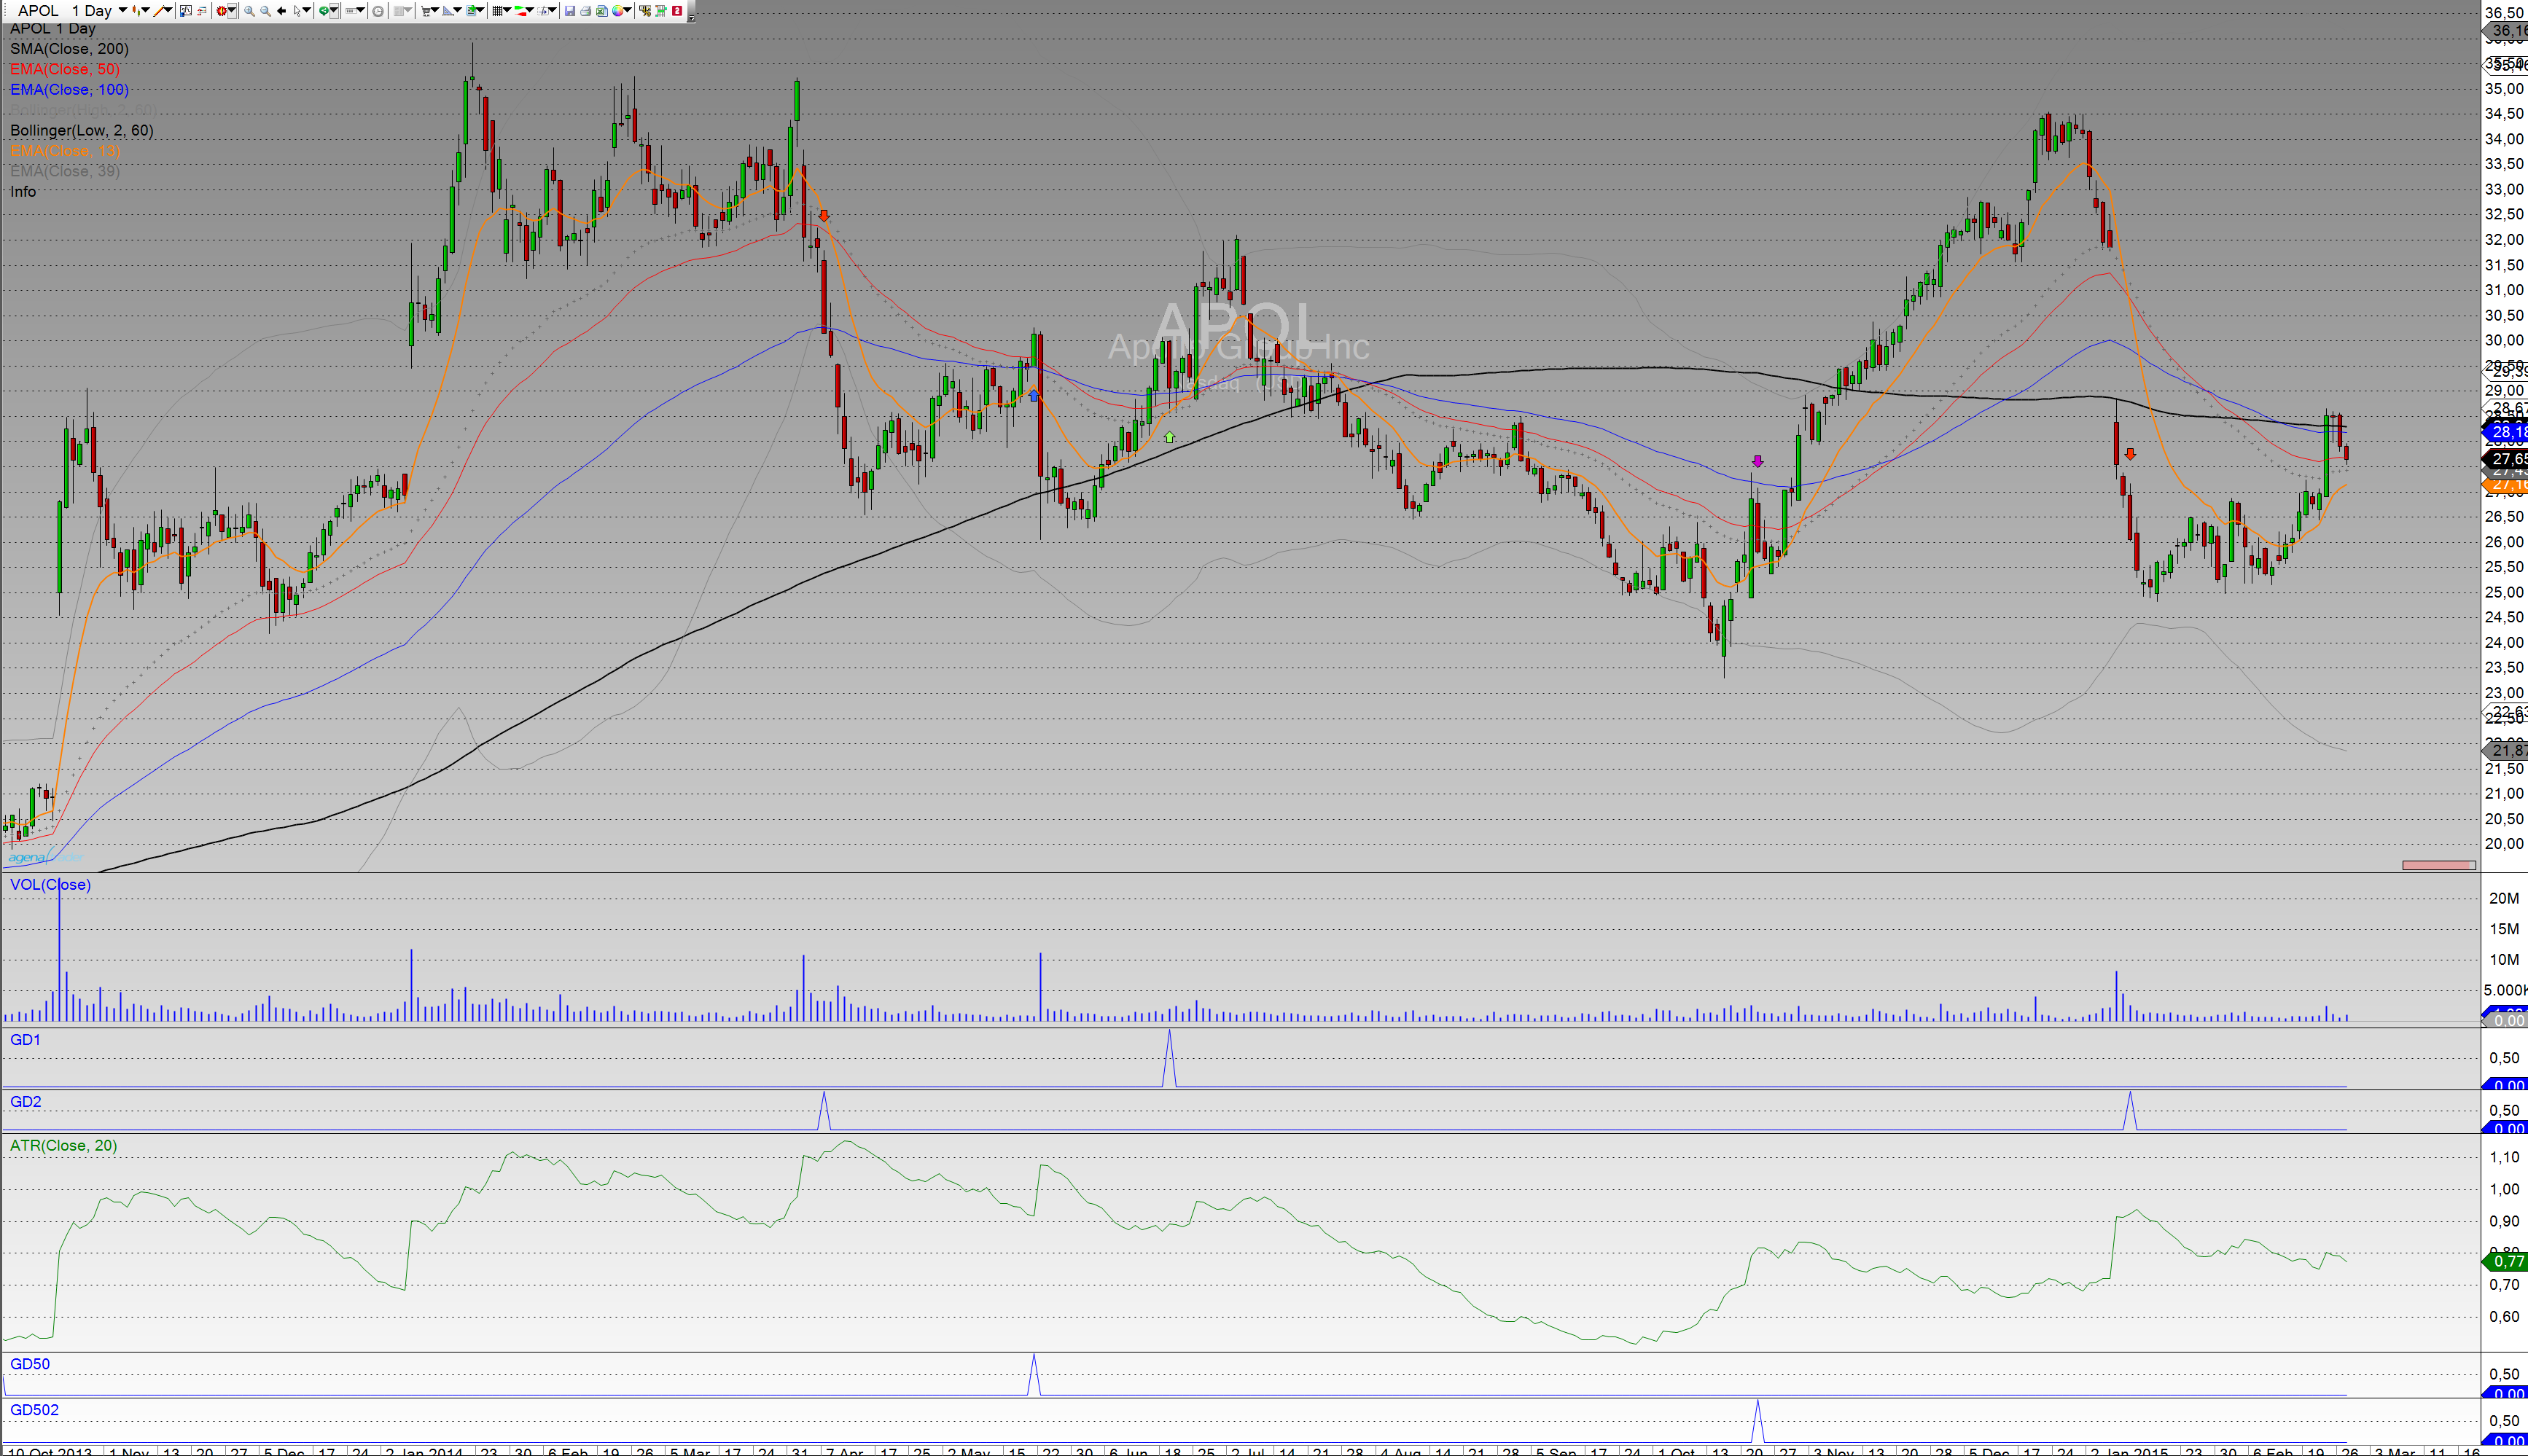Click the zoom in magnifier icon
Image resolution: width=2528 pixels, height=1456 pixels.
(249, 11)
